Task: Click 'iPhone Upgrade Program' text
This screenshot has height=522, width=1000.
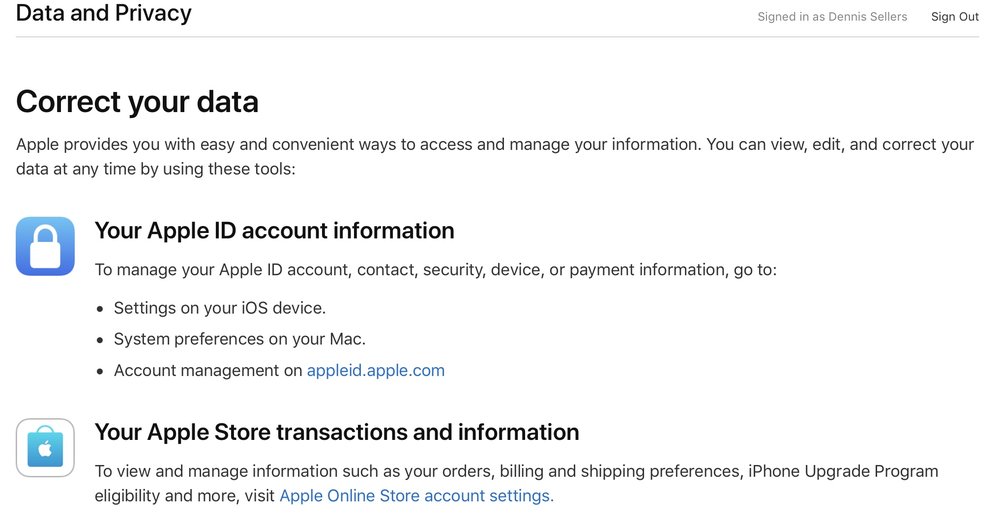Action: point(843,472)
